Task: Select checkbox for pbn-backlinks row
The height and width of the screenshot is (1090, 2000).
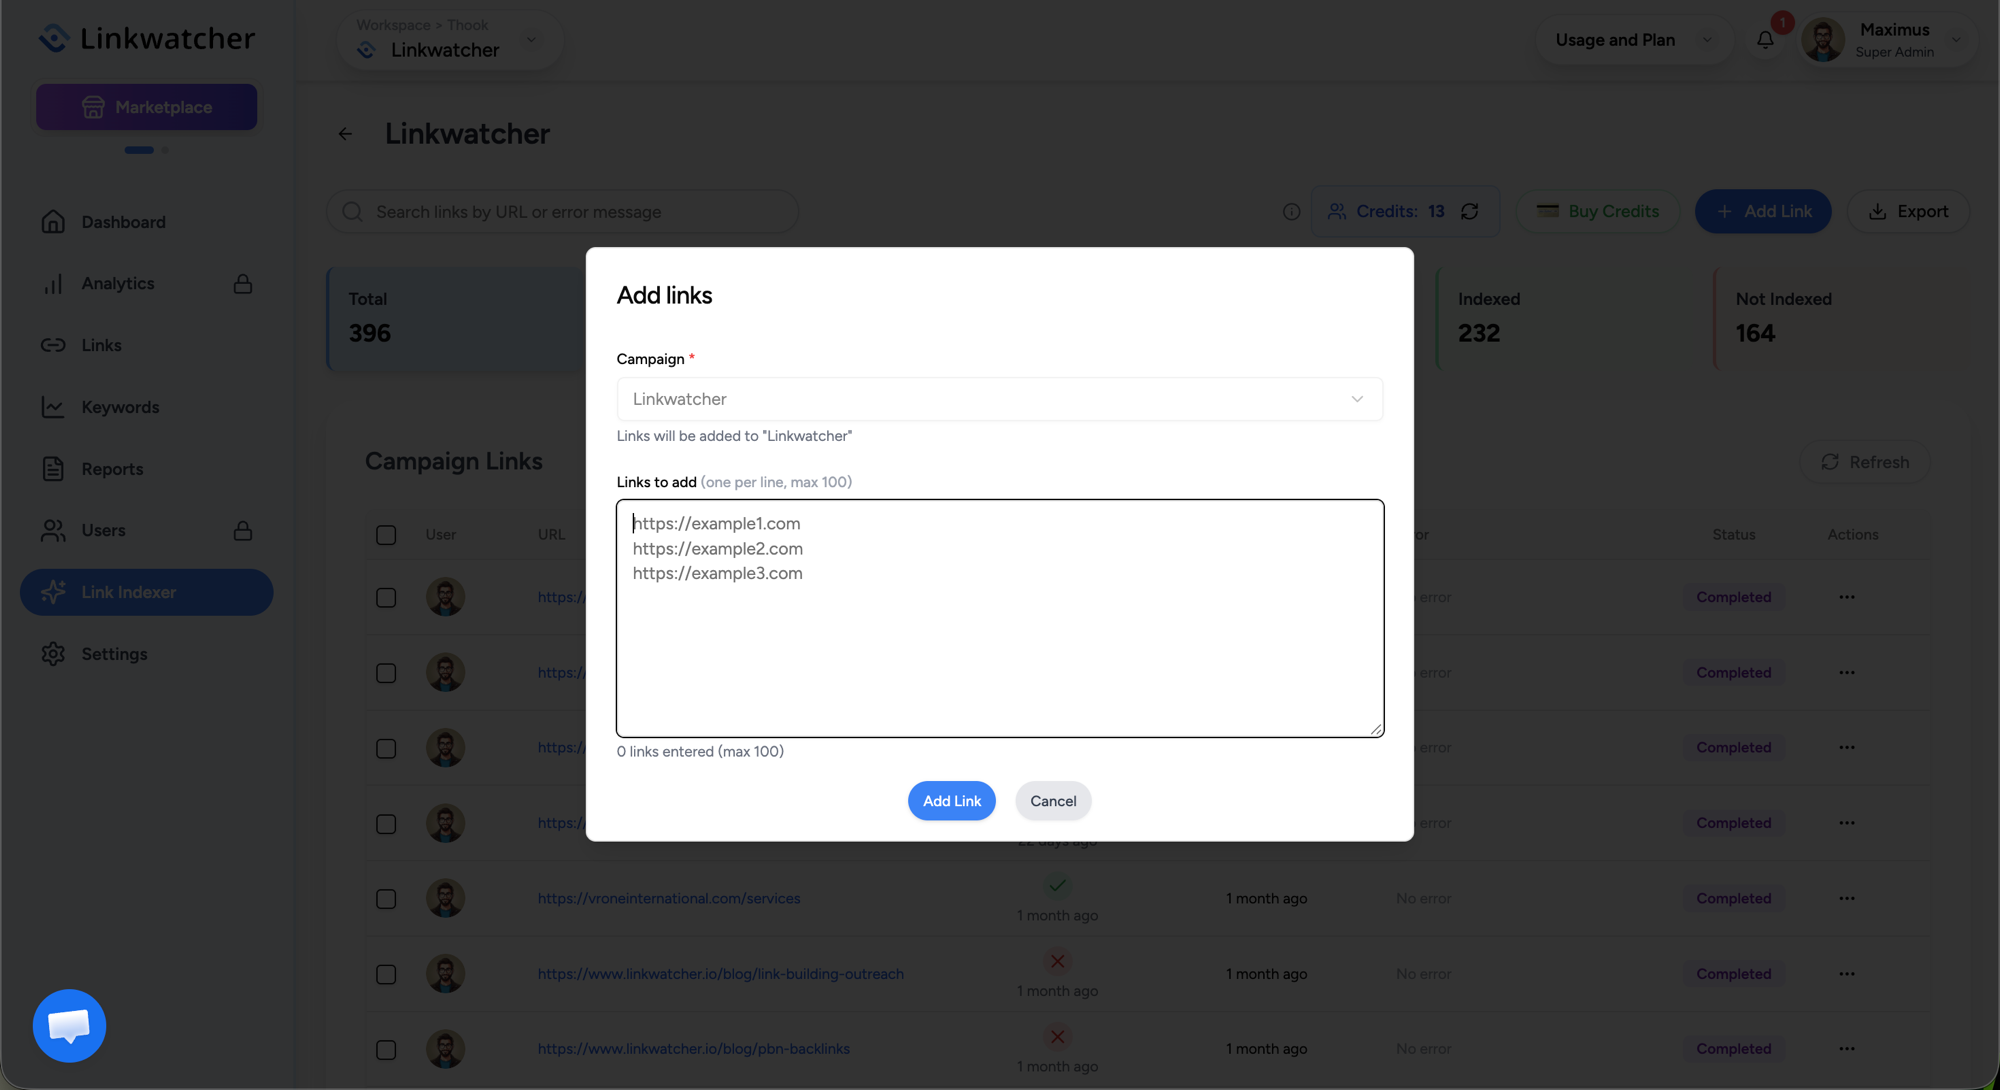Action: click(386, 1050)
